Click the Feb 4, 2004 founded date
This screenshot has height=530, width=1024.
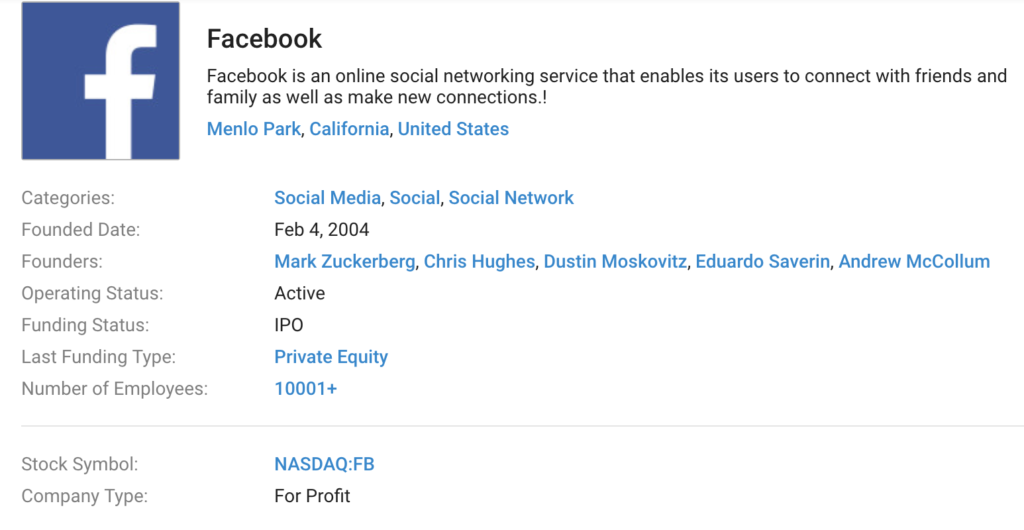tap(321, 230)
